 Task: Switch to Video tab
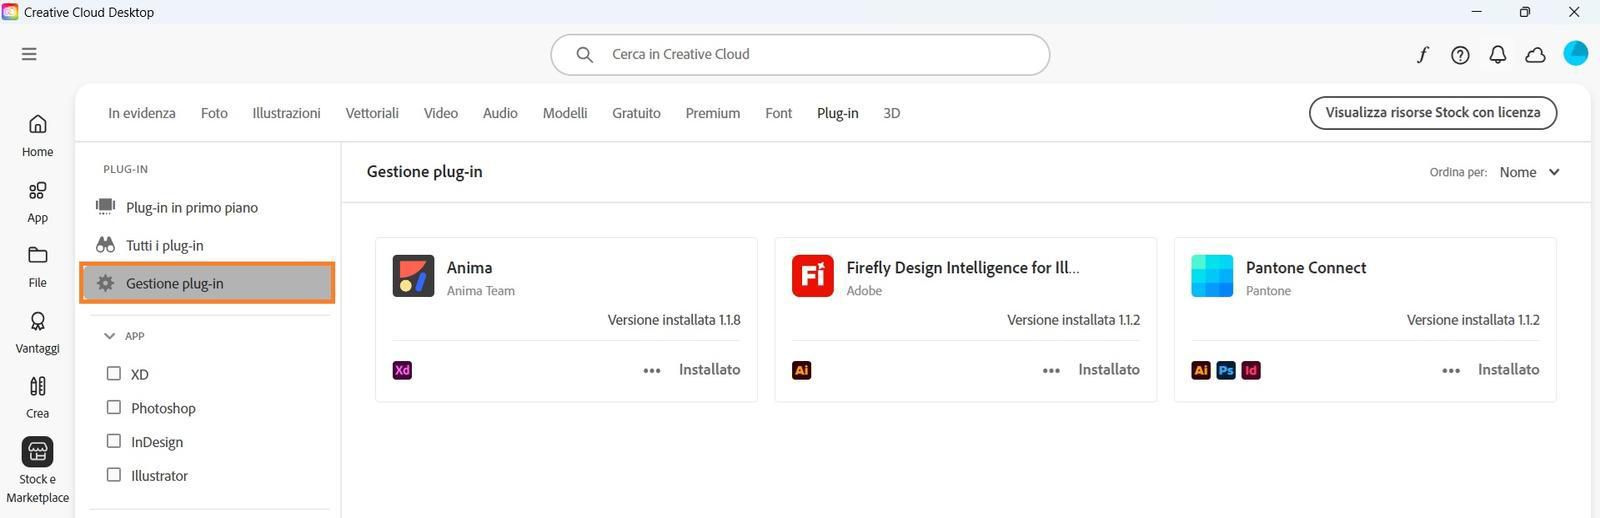coord(440,113)
